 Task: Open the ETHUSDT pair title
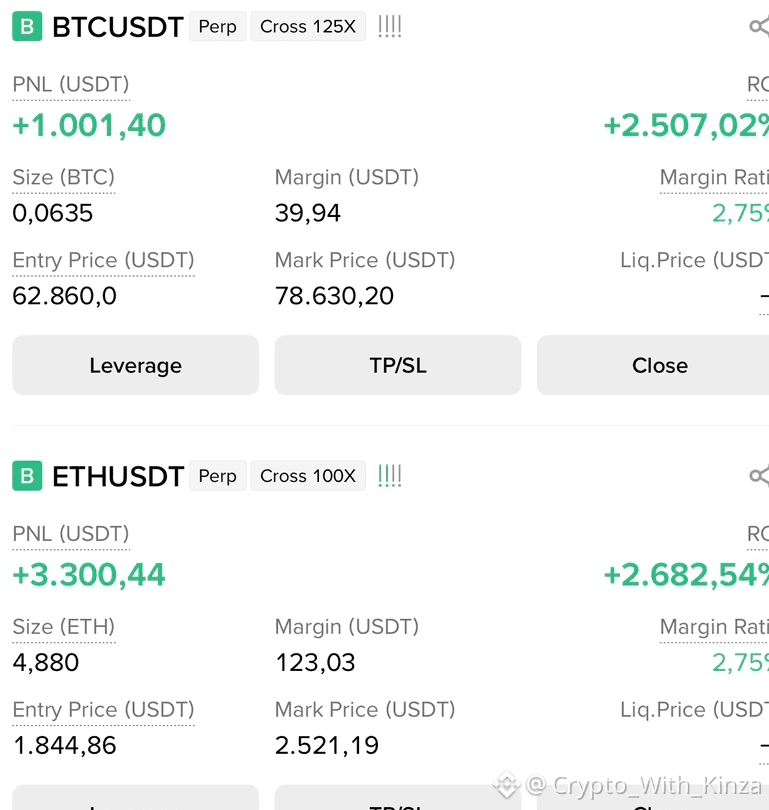click(x=118, y=476)
